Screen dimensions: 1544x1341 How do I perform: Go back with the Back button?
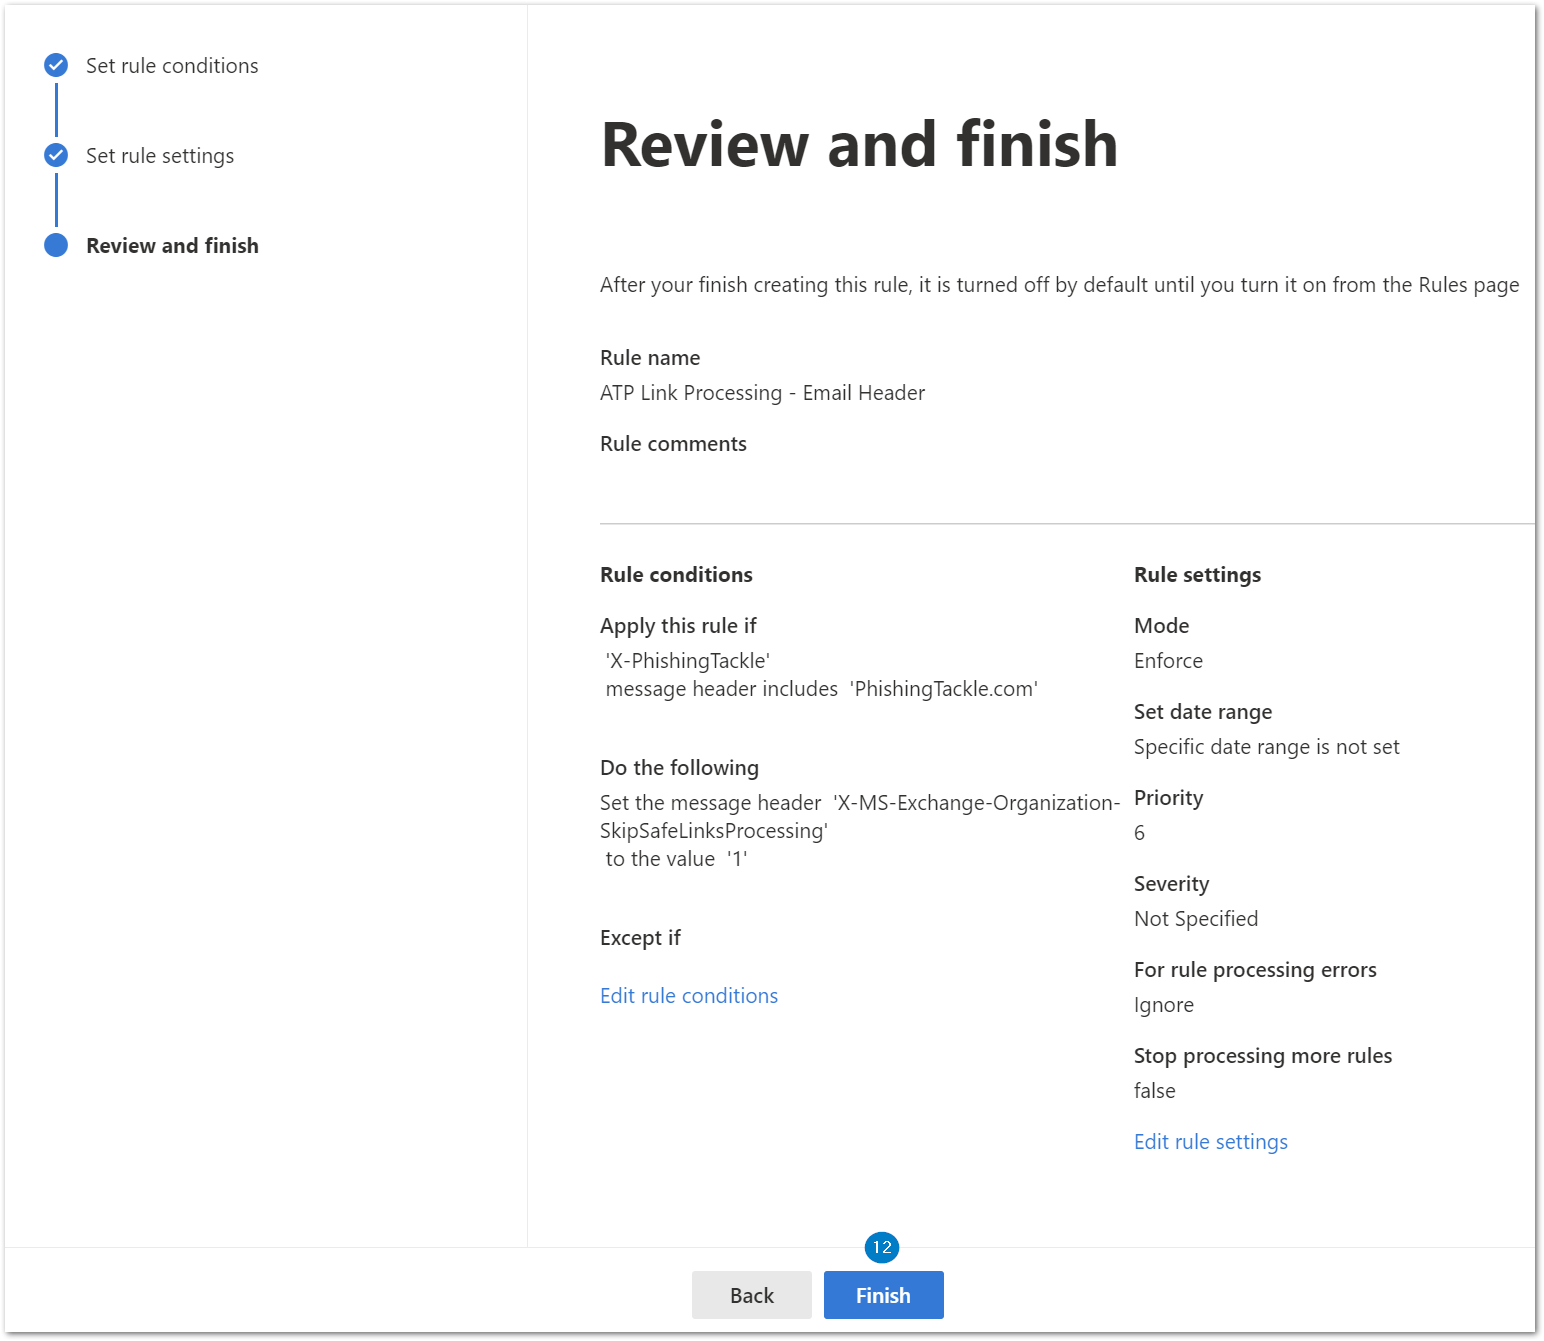click(x=752, y=1295)
